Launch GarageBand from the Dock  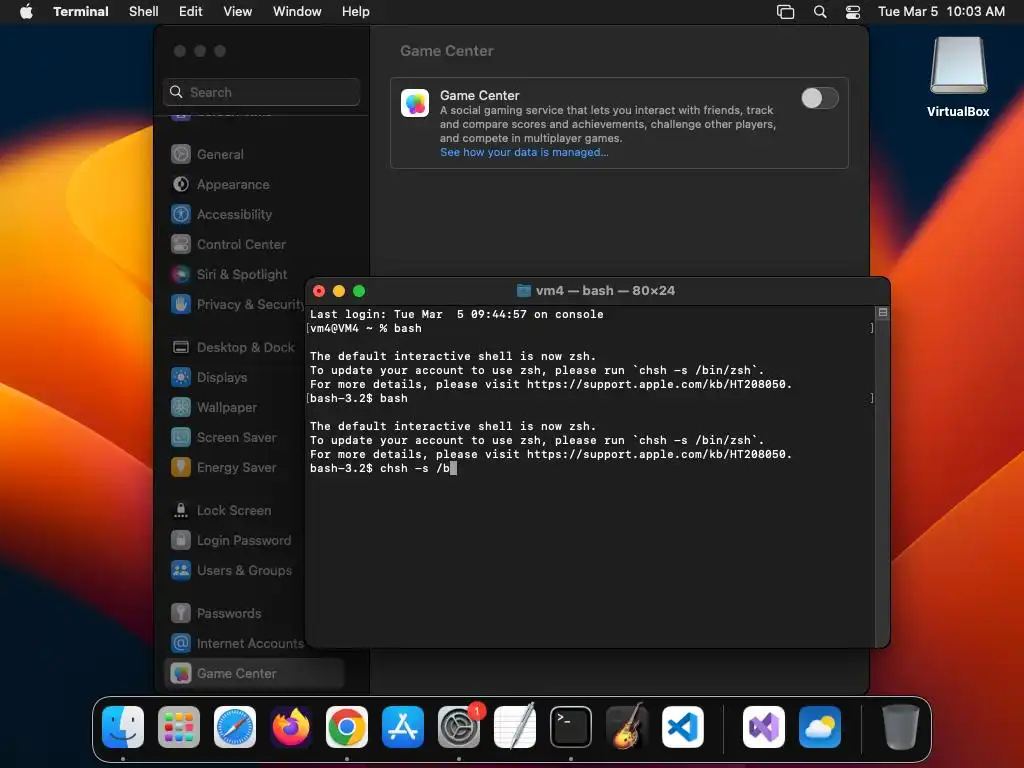[627, 727]
